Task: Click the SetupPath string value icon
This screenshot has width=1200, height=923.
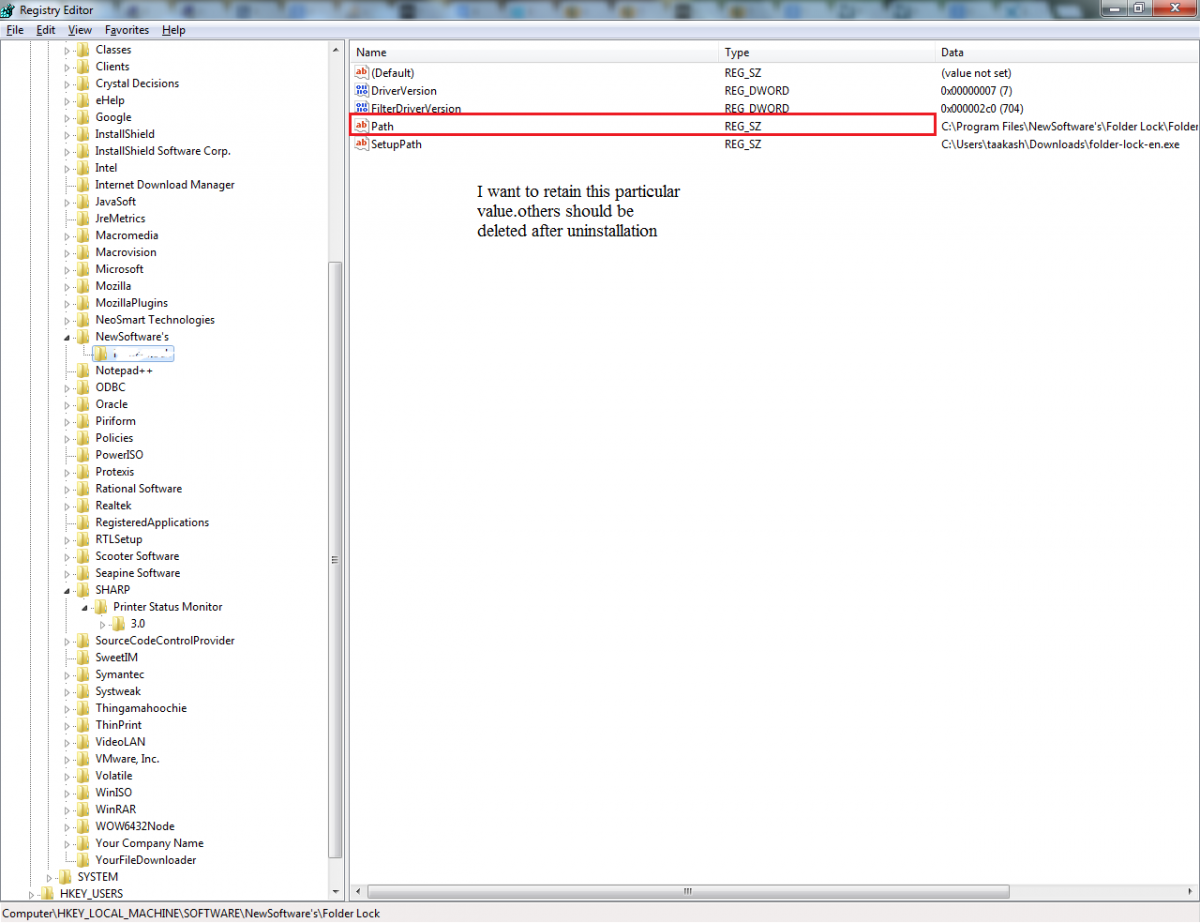Action: click(362, 144)
